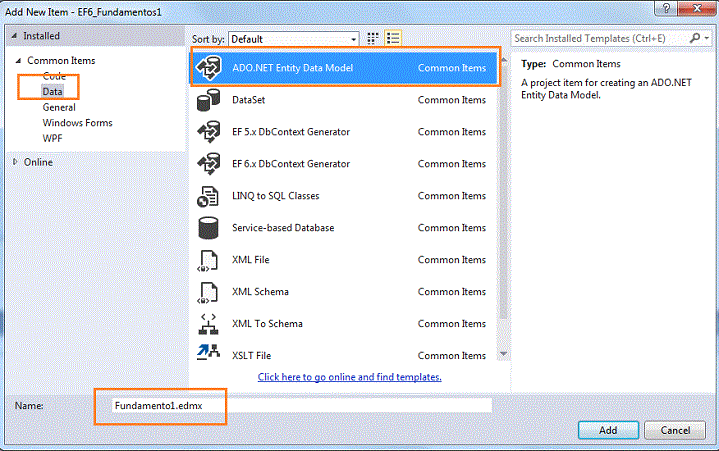Select 'LINQ to SQL Classes' text

click(x=276, y=196)
